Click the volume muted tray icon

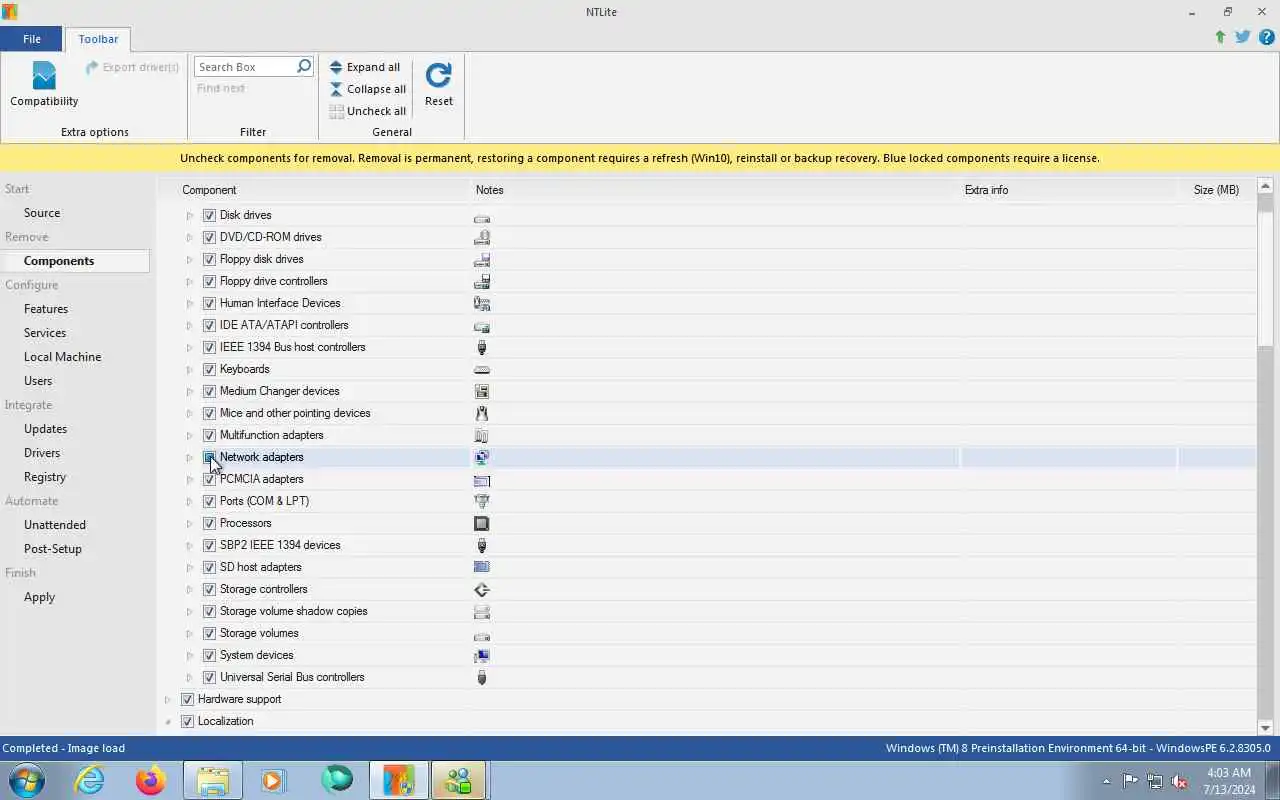[x=1179, y=781]
